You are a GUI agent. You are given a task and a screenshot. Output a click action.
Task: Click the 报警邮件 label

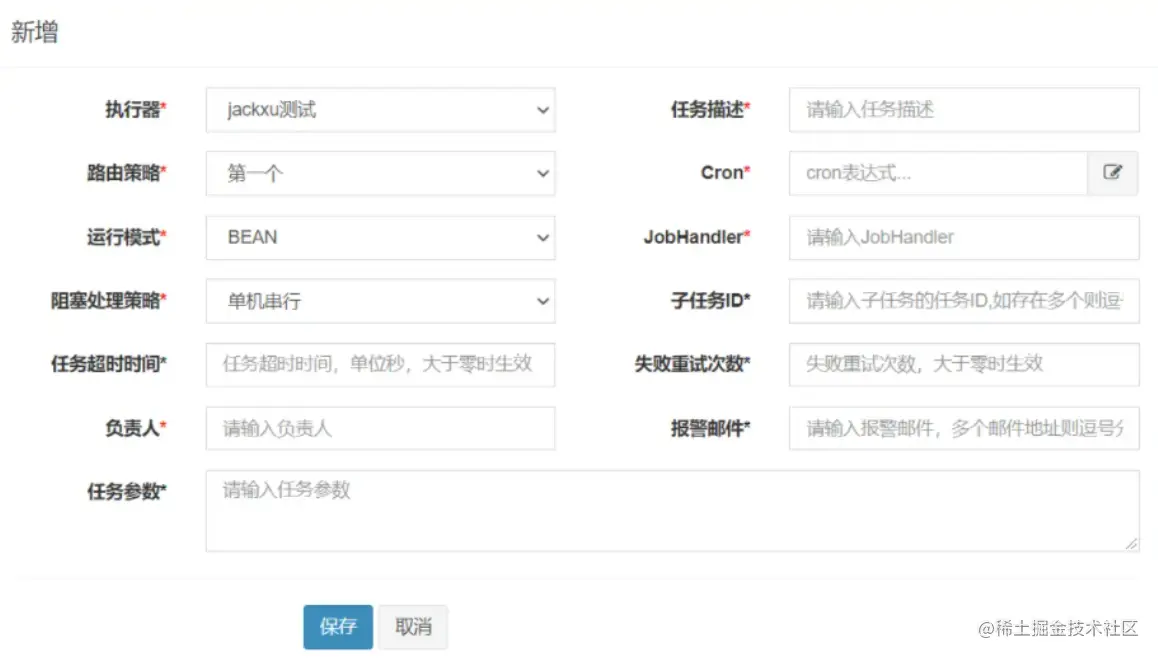(x=710, y=428)
